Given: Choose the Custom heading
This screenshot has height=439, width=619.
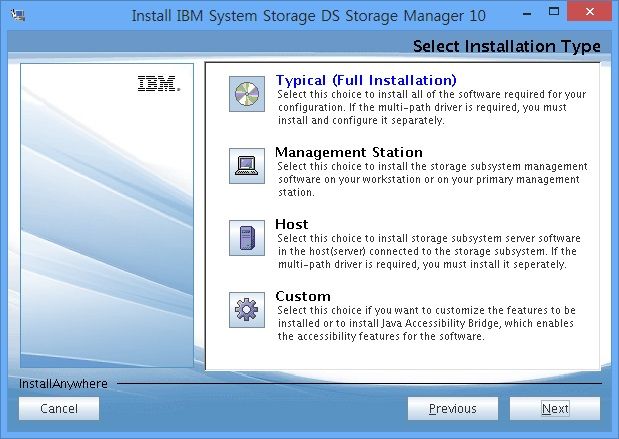Looking at the screenshot, I should pos(303,296).
